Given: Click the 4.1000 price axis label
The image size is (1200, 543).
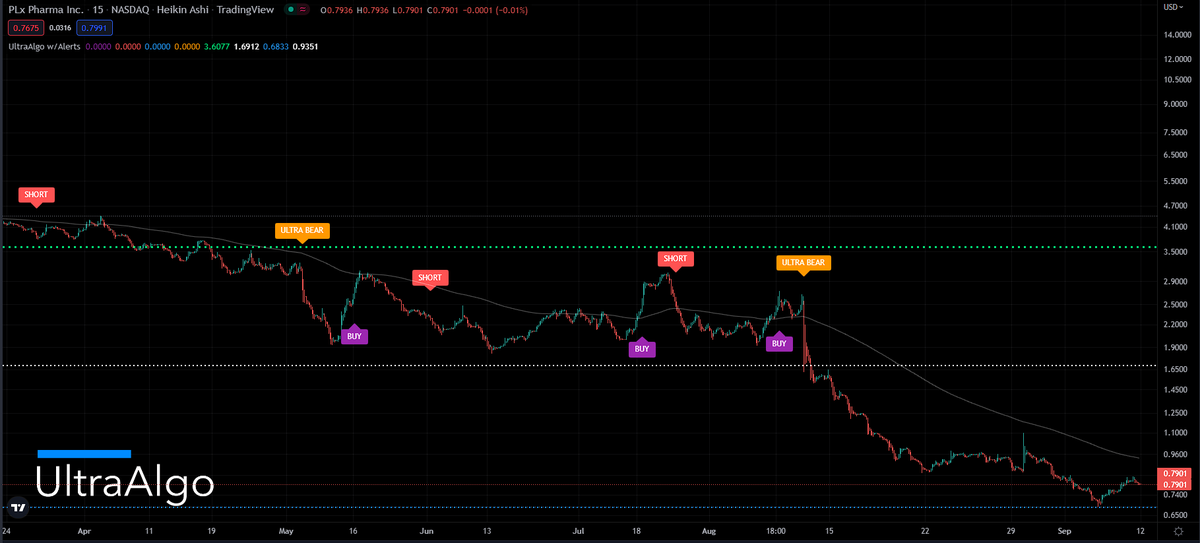Looking at the screenshot, I should [x=1175, y=227].
